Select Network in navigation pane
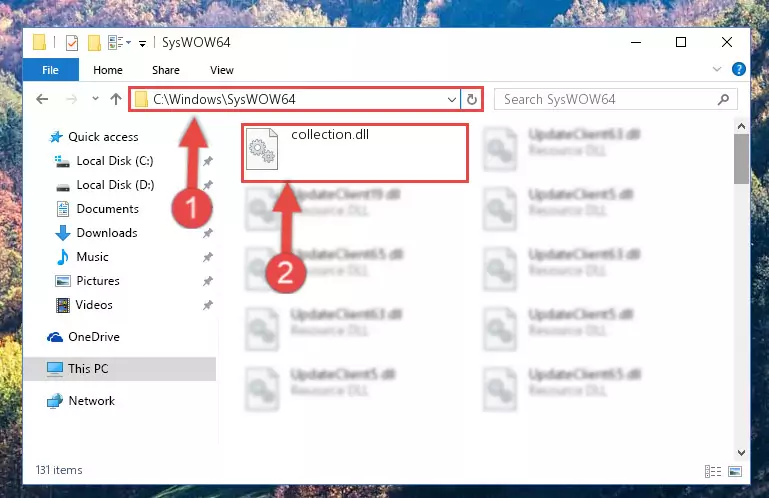 [x=92, y=401]
